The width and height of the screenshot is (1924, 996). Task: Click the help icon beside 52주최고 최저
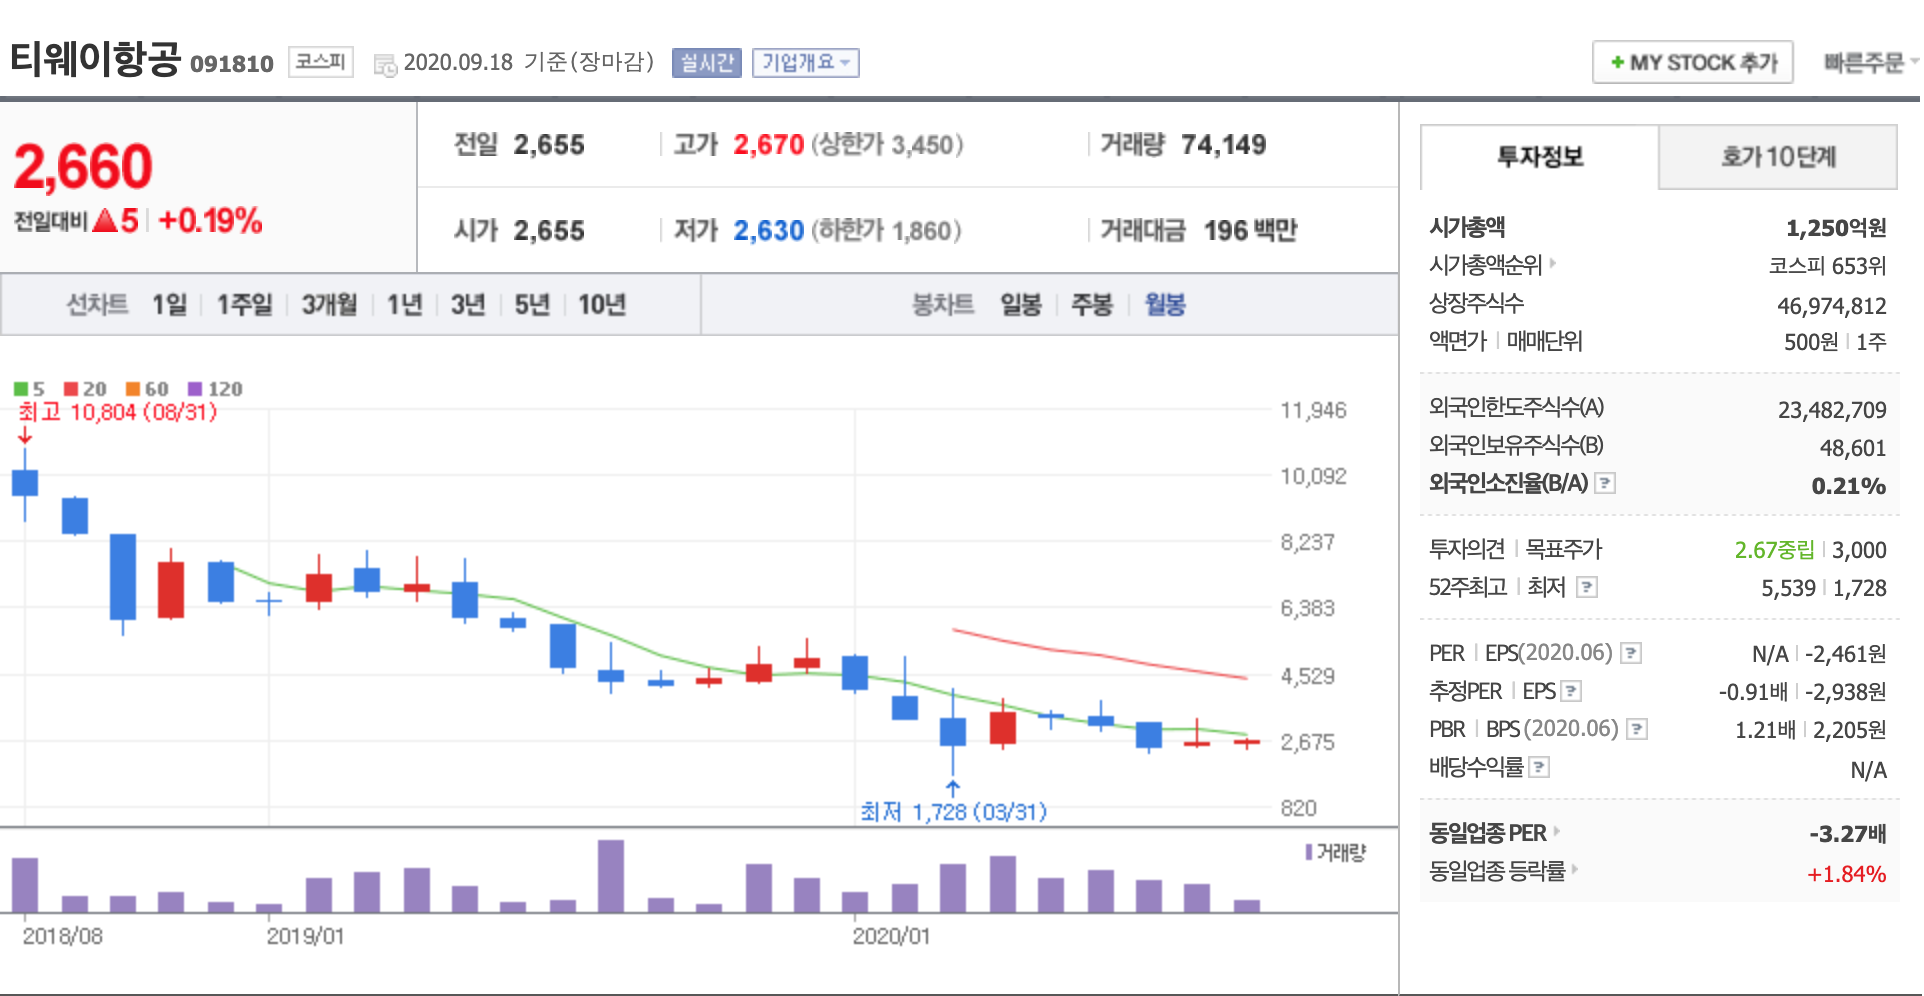point(1587,588)
